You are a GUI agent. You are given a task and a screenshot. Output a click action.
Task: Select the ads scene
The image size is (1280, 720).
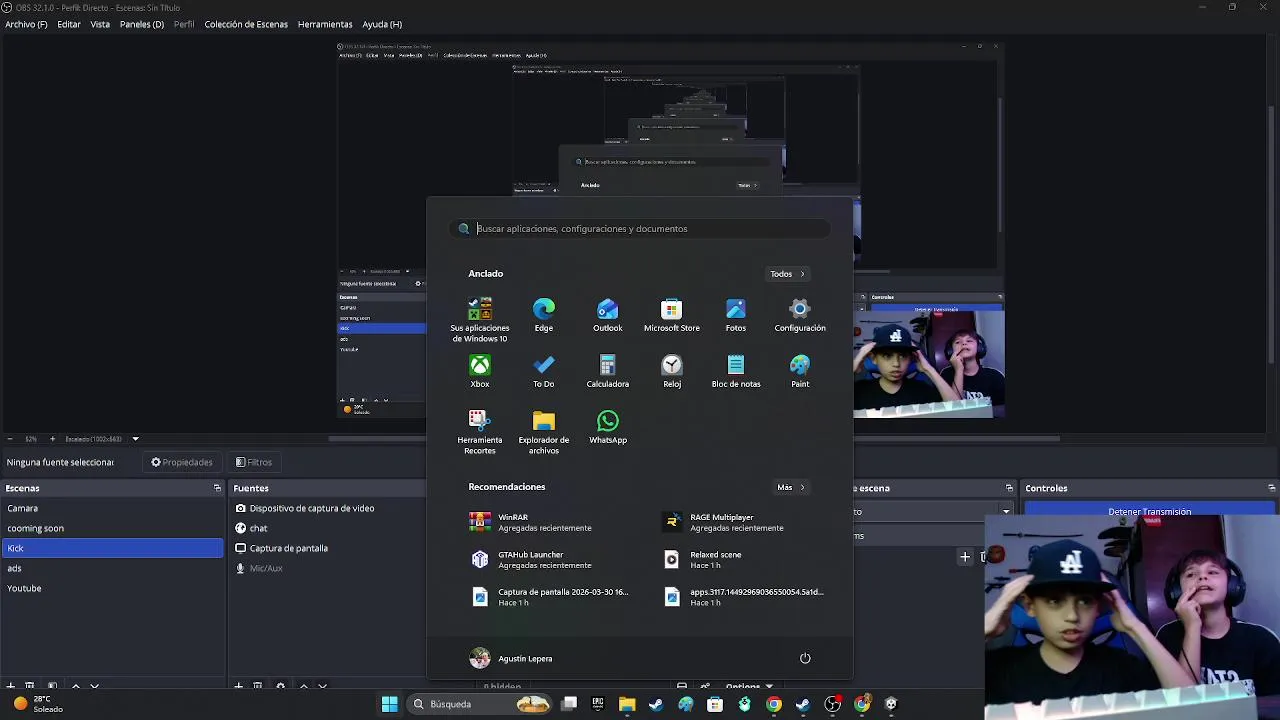coord(113,568)
